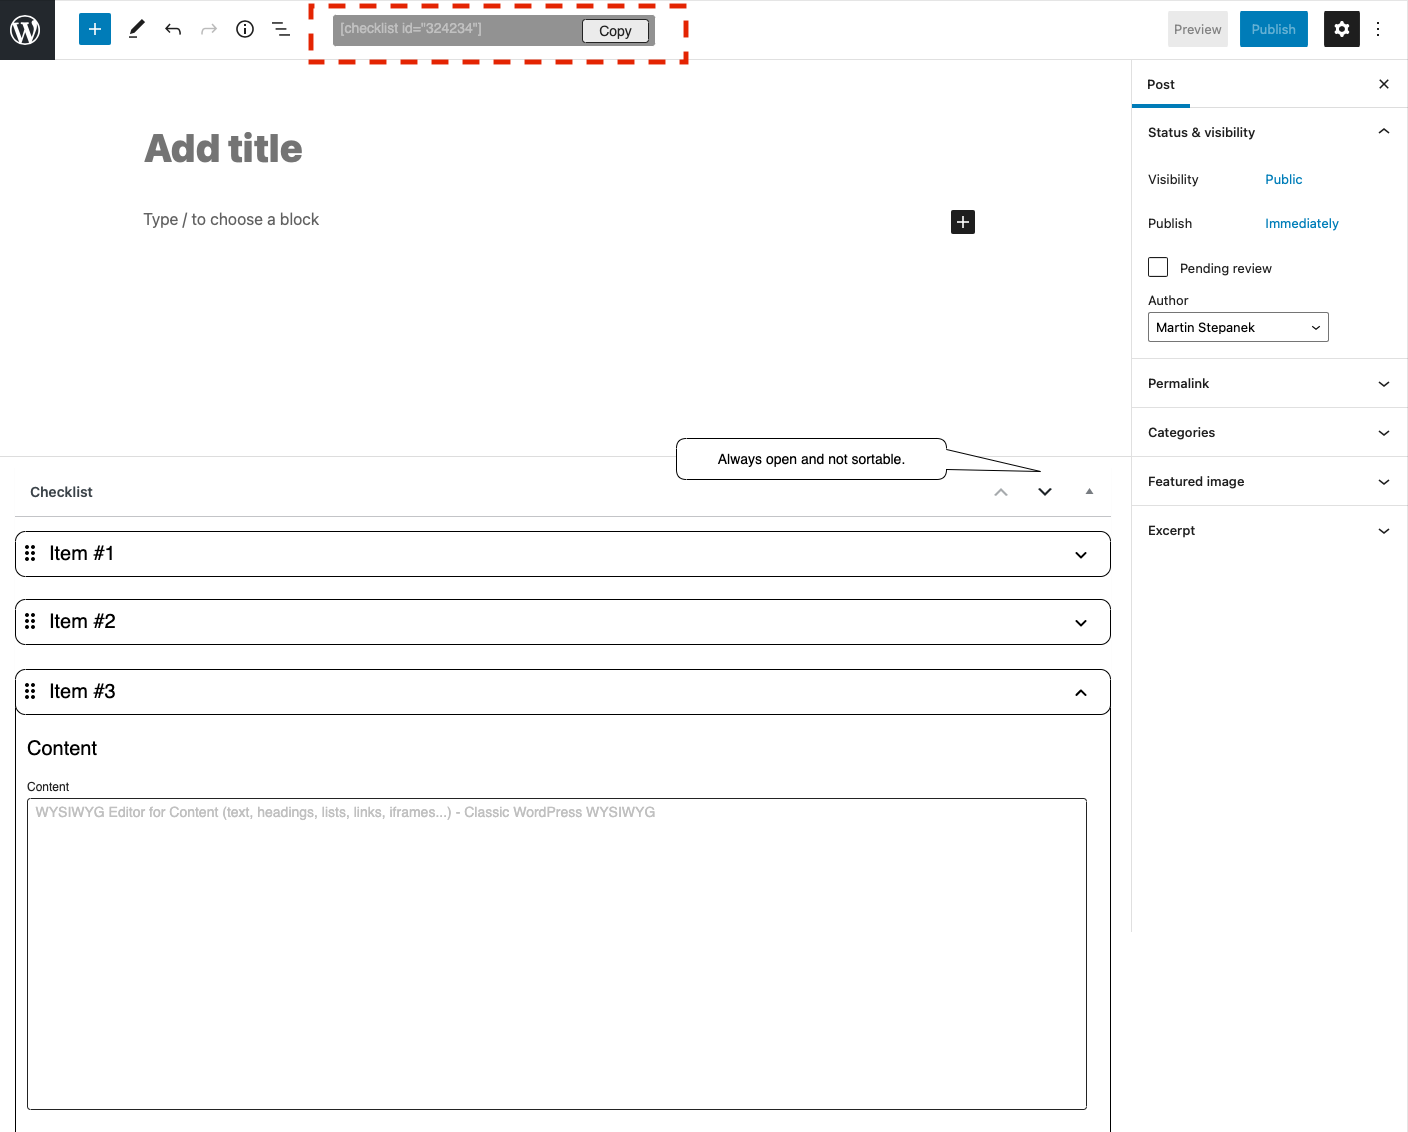Expand the Categories panel
1408x1132 pixels.
coord(1383,432)
